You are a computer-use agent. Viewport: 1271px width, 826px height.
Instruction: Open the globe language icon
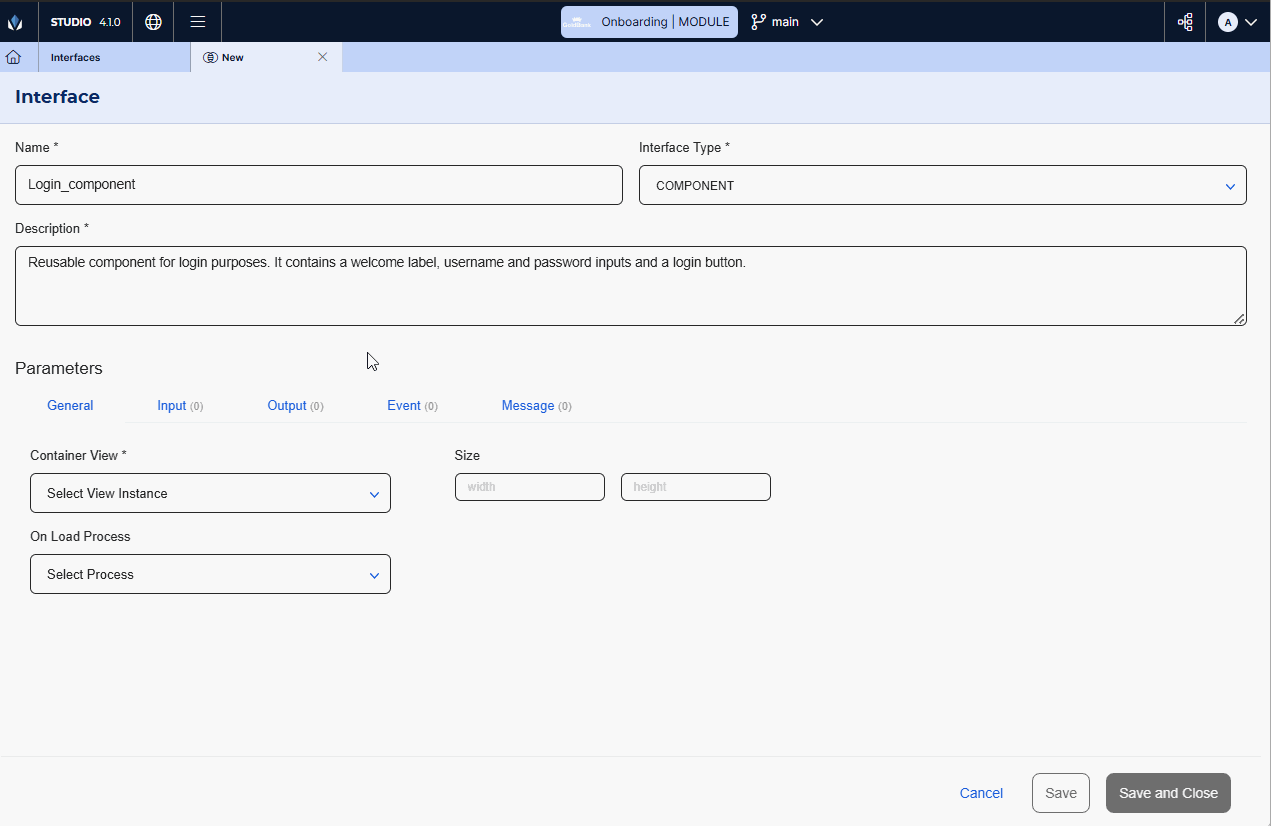(x=153, y=22)
